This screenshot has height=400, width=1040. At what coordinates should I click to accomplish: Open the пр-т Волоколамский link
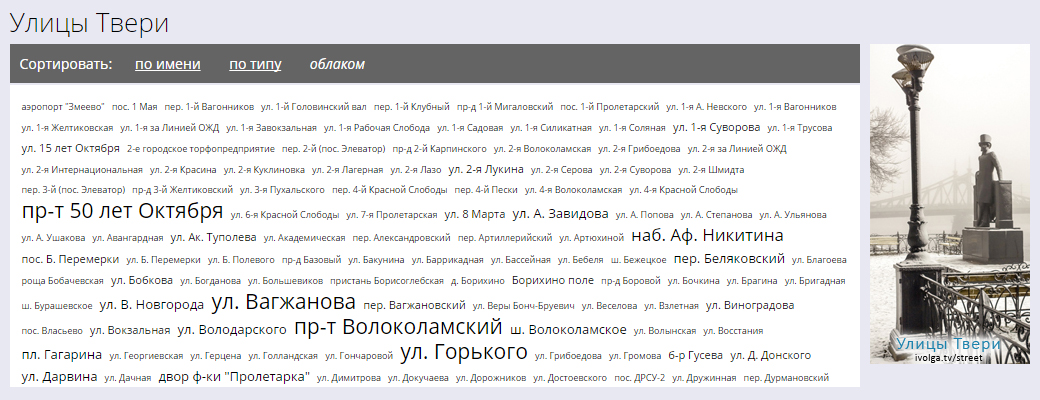(398, 327)
